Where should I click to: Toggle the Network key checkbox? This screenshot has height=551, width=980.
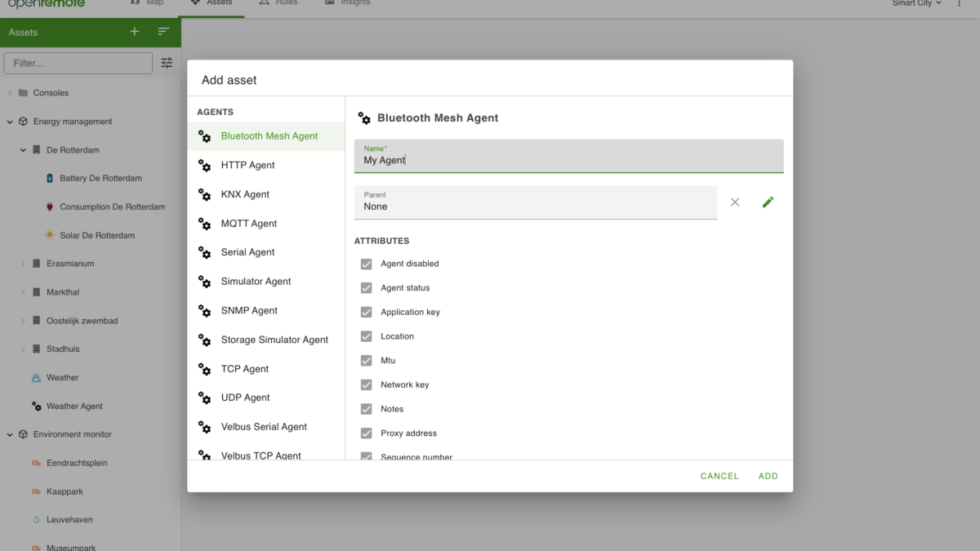coord(366,385)
